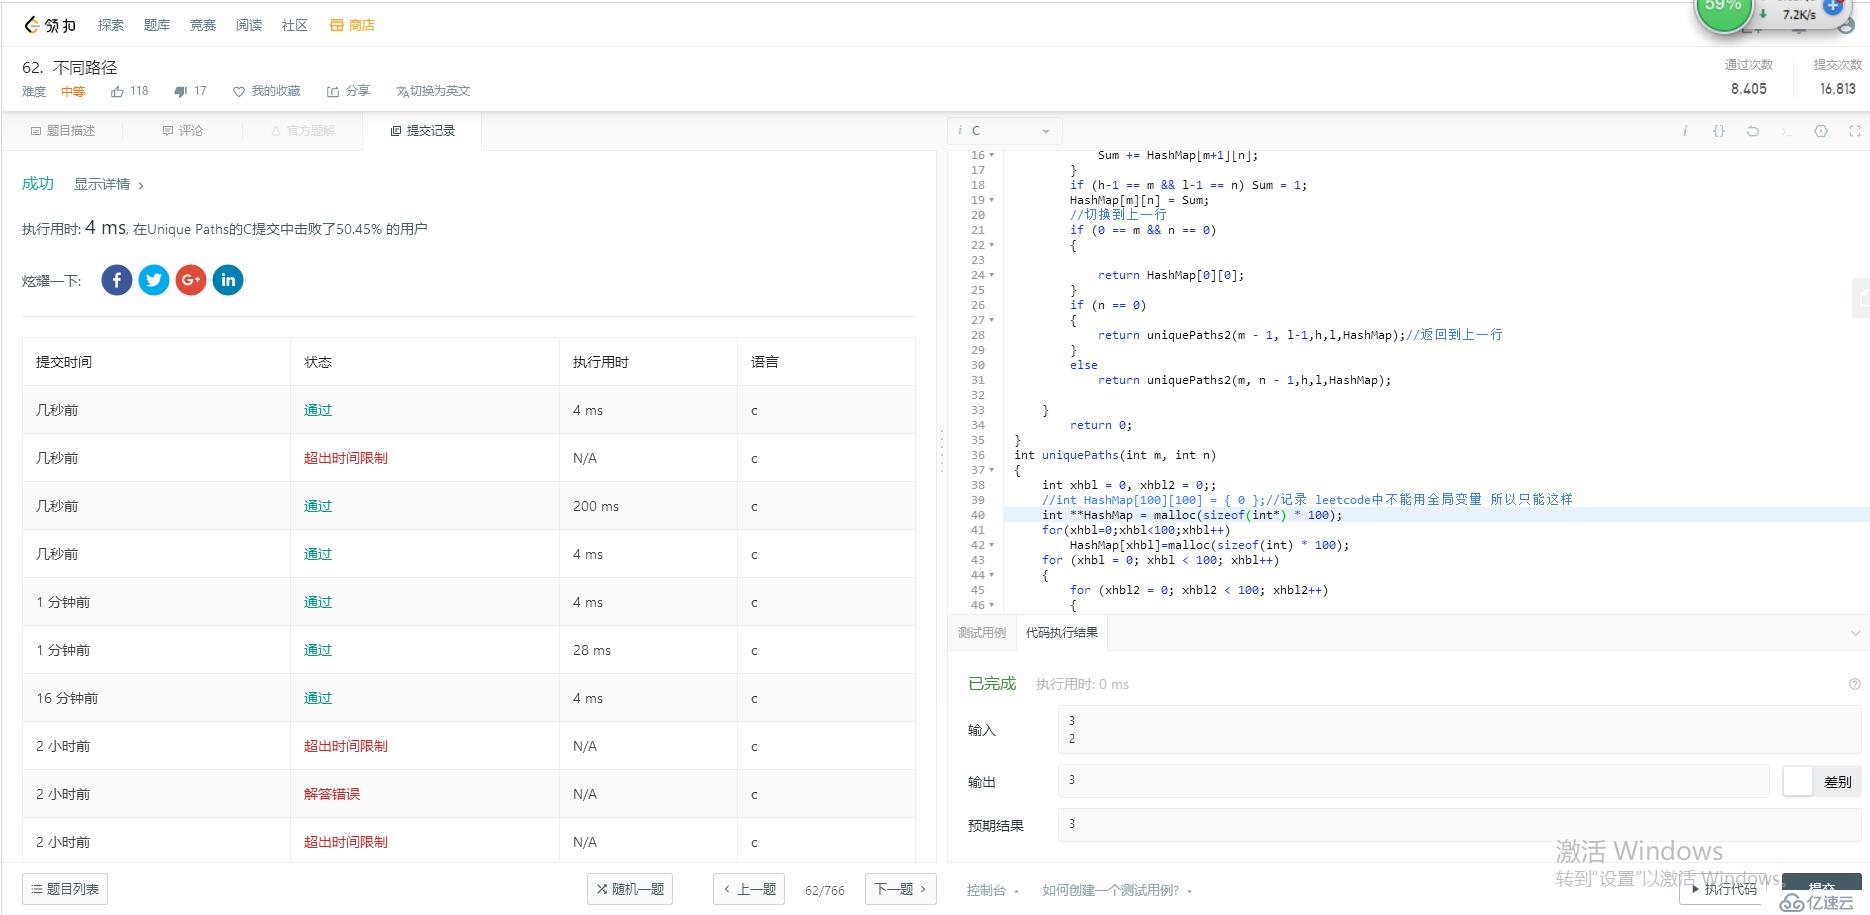Fold code at line 27
Viewport: 1870px width, 915px height.
(x=992, y=320)
